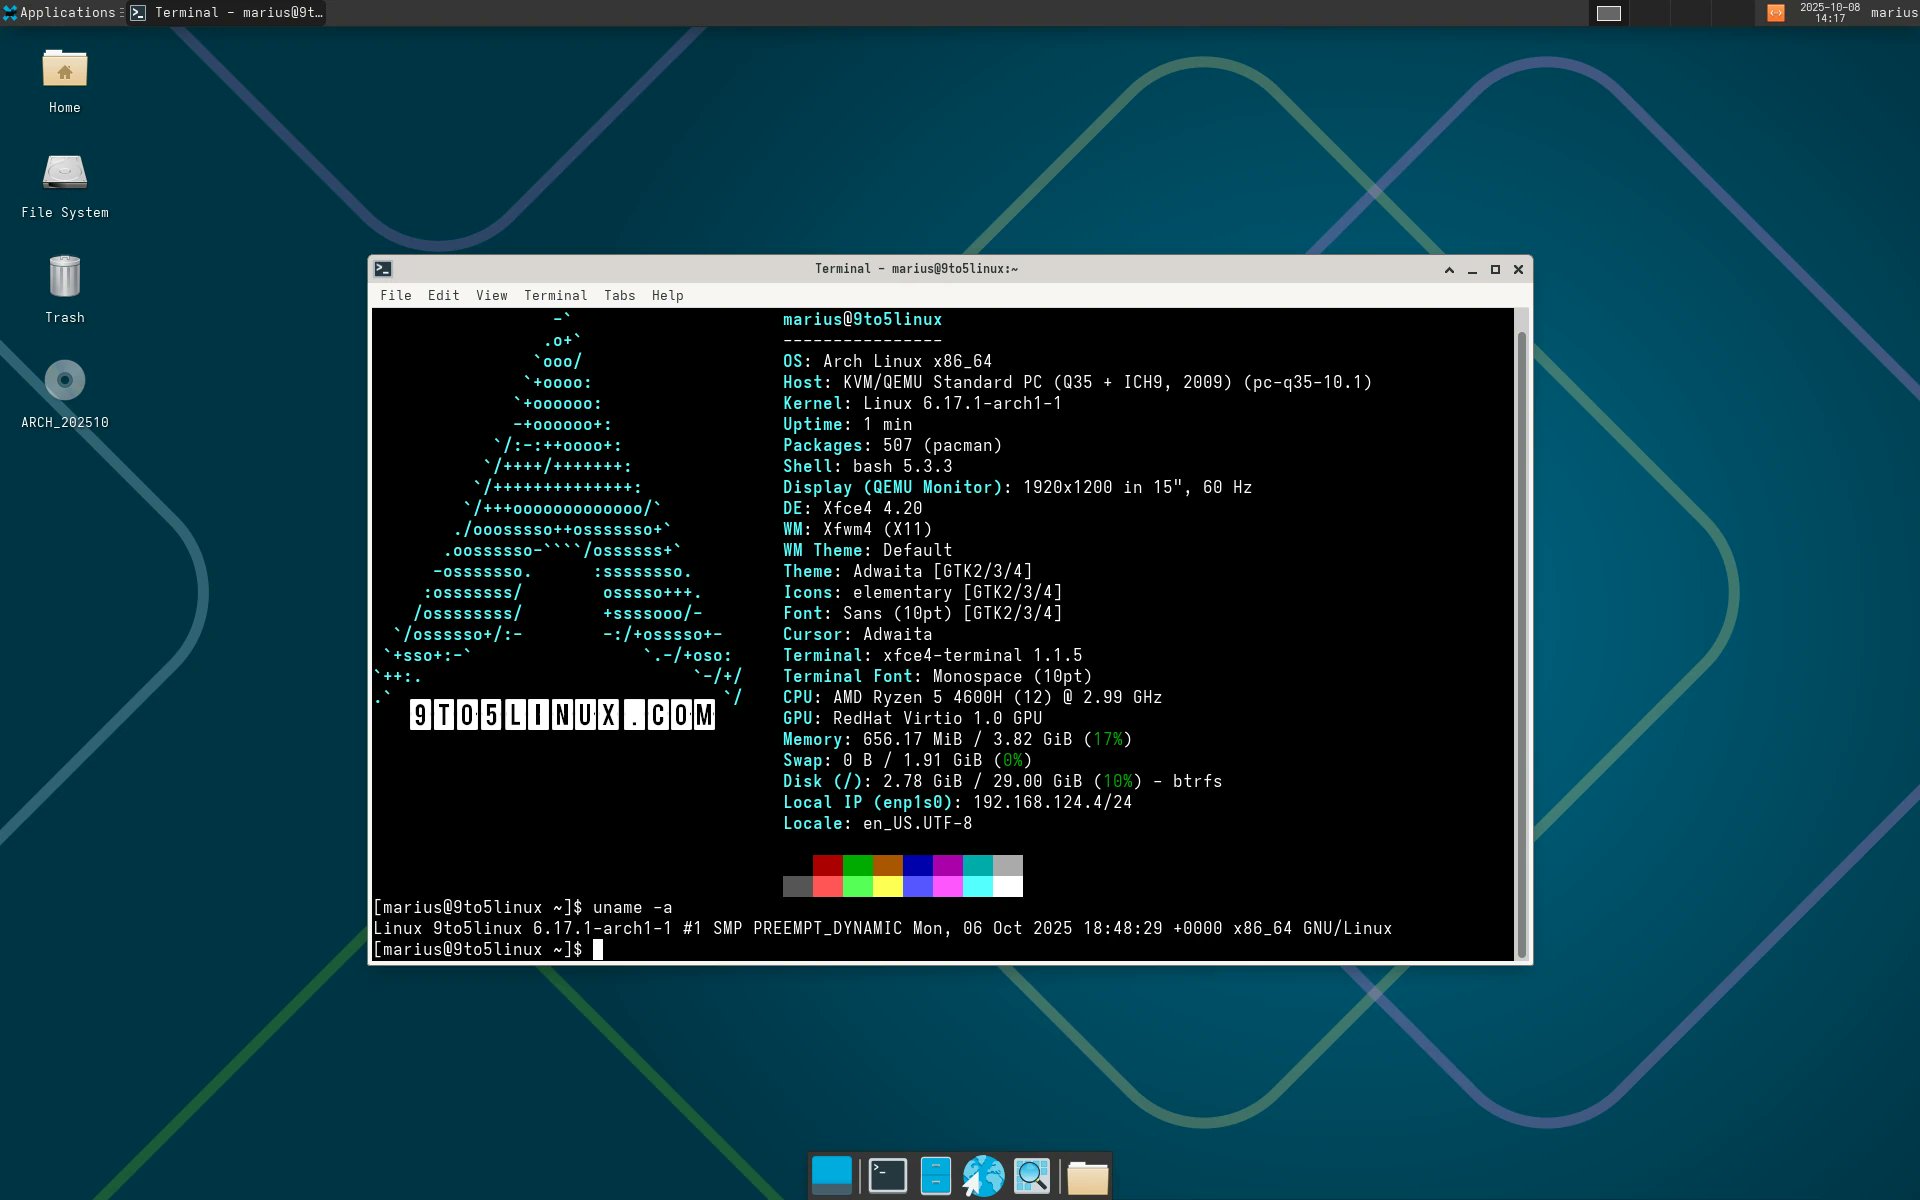Click the clock date and time
Screen dimensions: 1920x1200
pyautogui.click(x=1829, y=13)
